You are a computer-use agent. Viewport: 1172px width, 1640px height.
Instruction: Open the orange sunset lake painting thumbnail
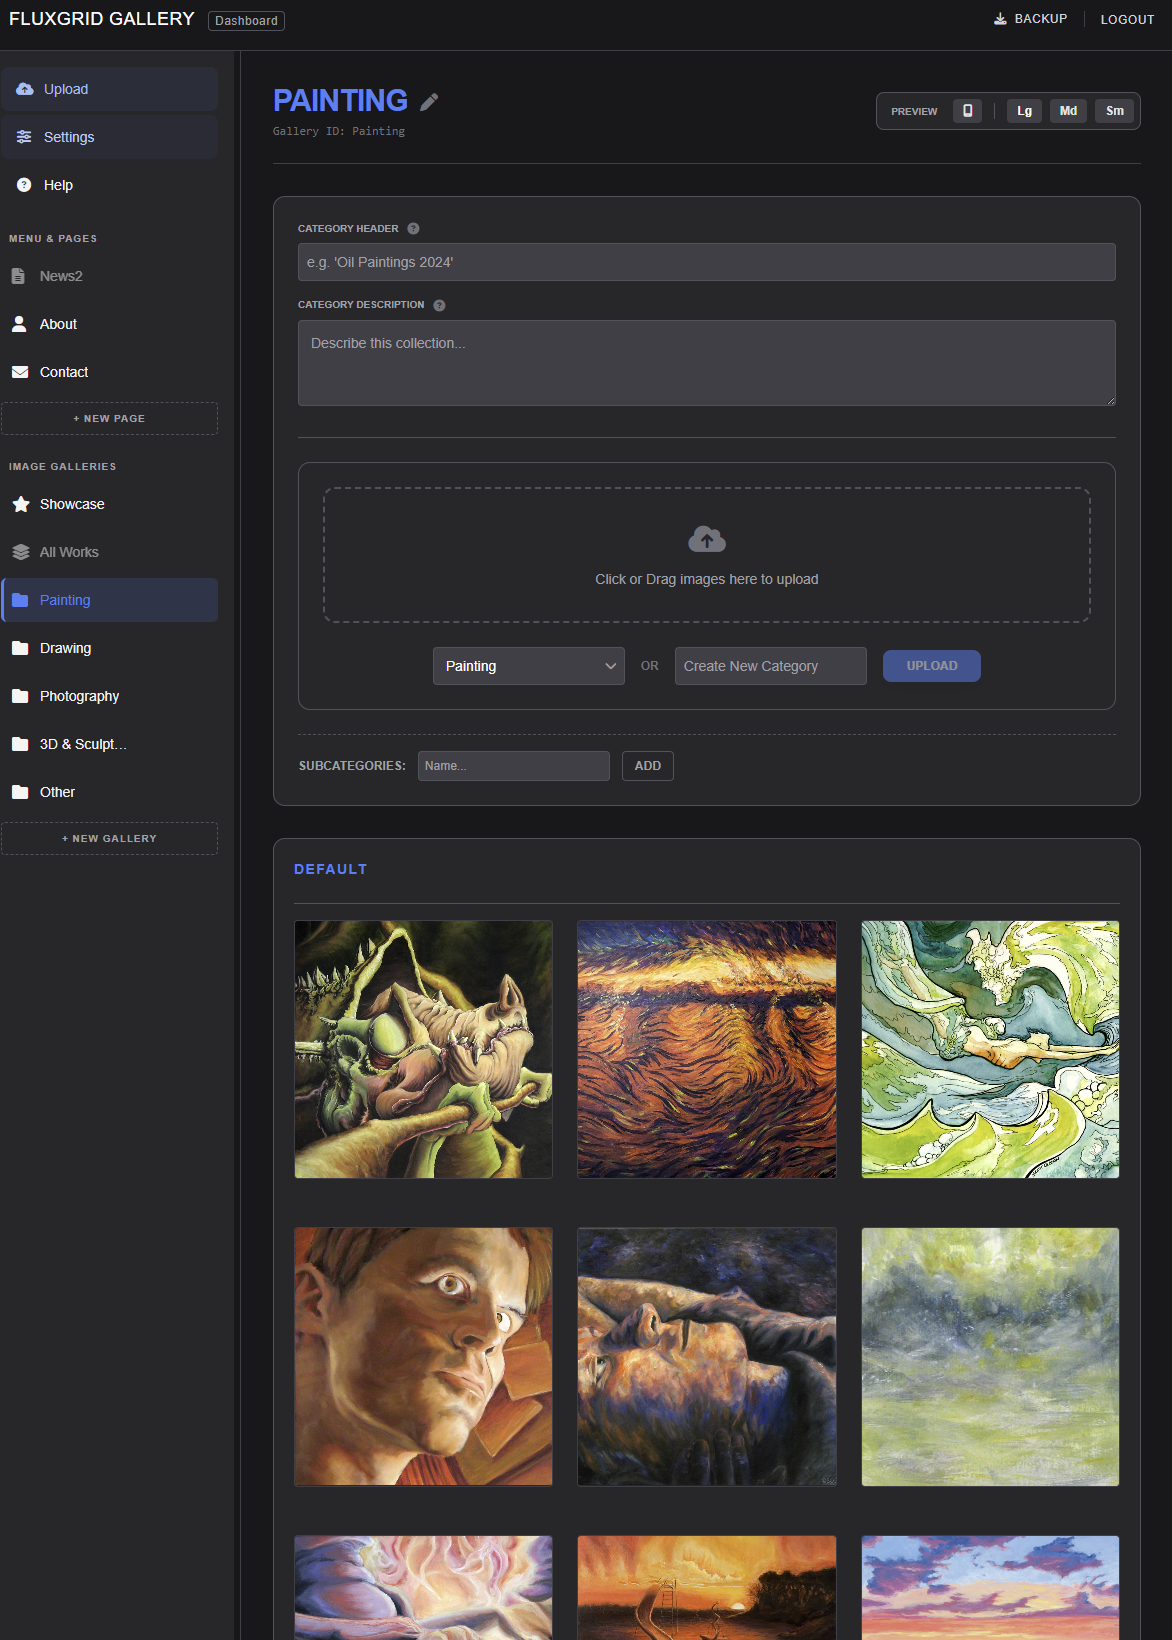pos(707,1588)
